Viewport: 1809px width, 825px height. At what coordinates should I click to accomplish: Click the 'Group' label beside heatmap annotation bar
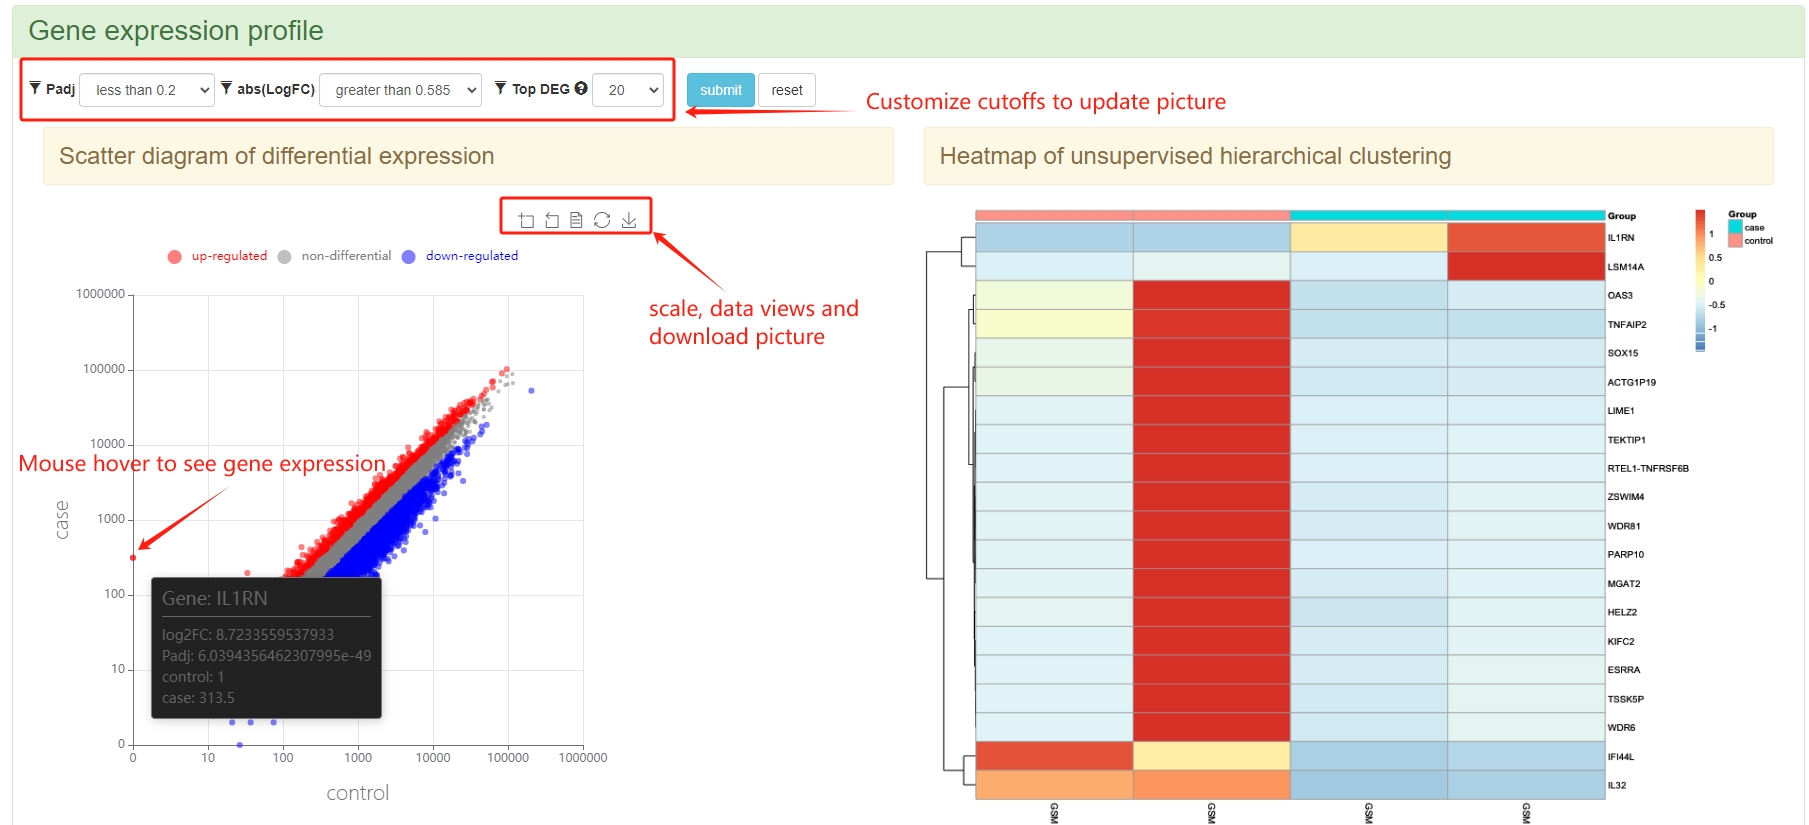[1622, 216]
